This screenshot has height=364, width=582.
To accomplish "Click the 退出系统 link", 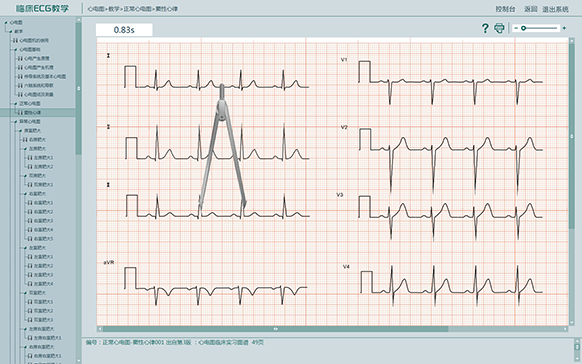I will pos(555,9).
